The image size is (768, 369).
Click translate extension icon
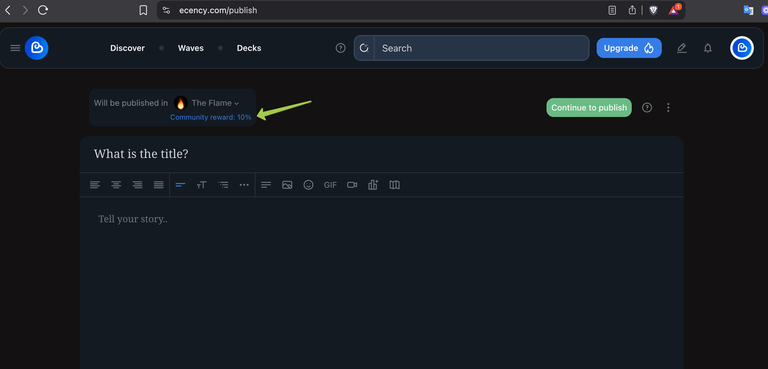(748, 10)
